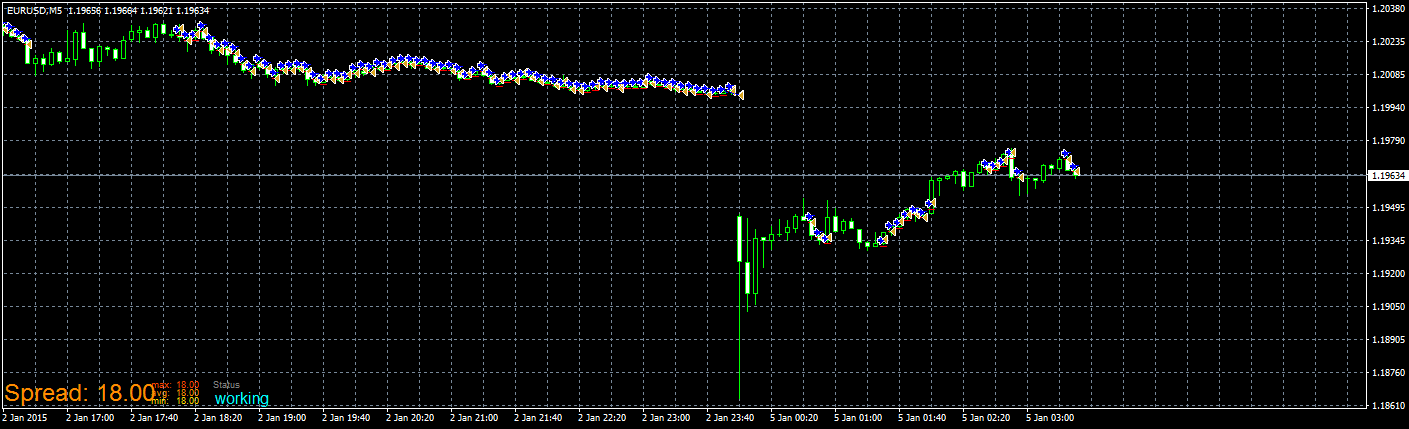Click the highlighted current price tag 1.19634

coord(1386,175)
